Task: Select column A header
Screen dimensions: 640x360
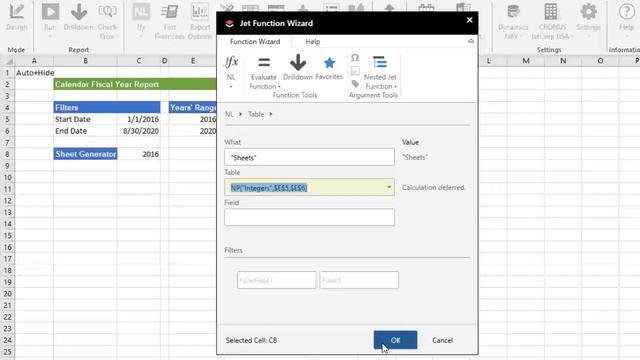Action: pos(34,61)
